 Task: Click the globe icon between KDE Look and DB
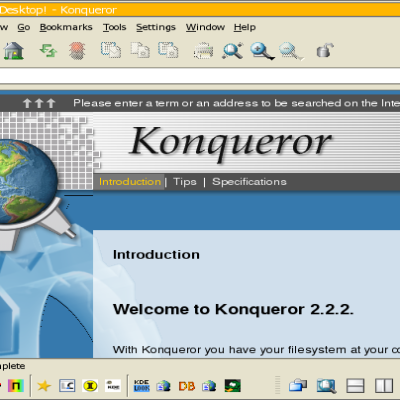coord(163,386)
